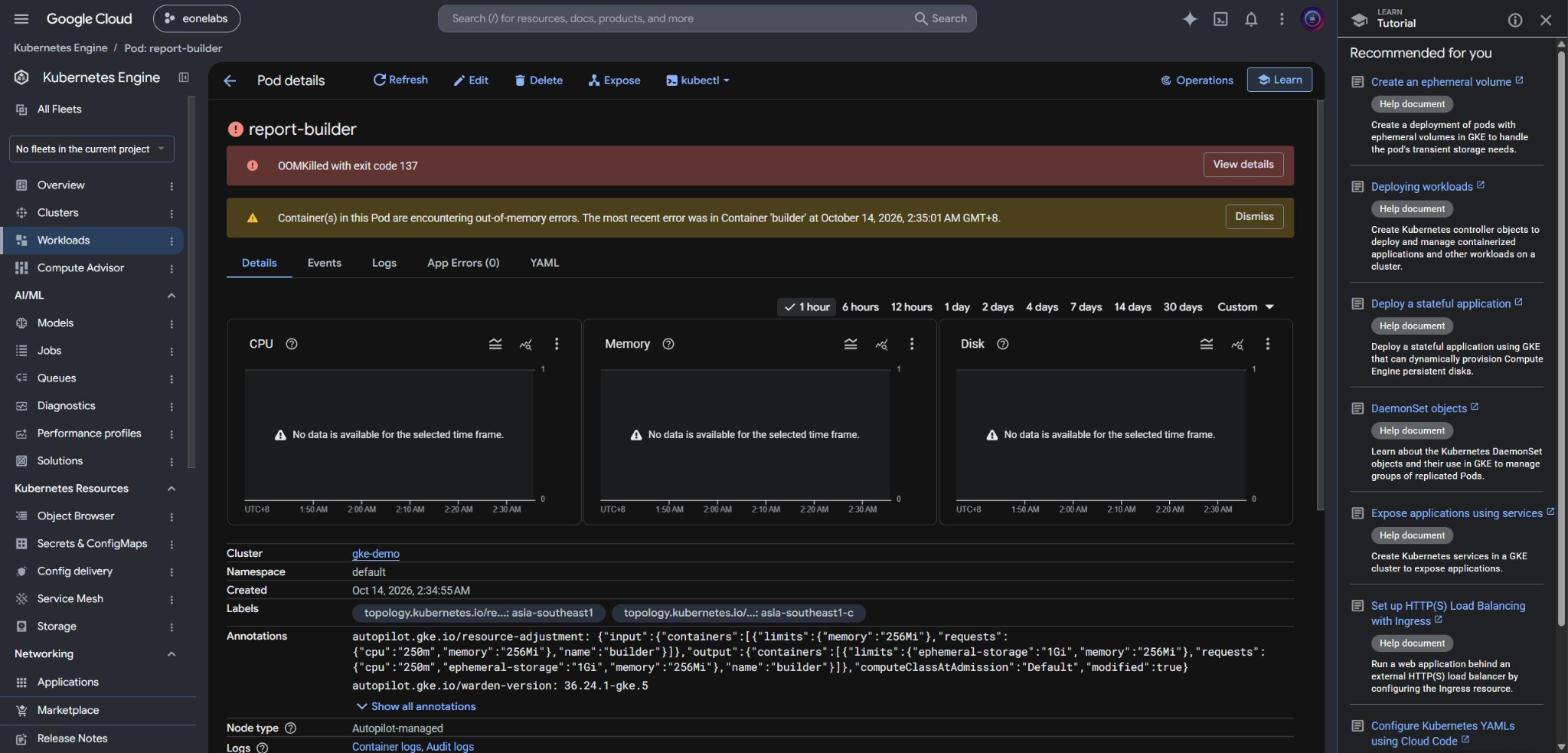
Task: Collapse the AI/ML sidebar section
Action: pos(171,296)
